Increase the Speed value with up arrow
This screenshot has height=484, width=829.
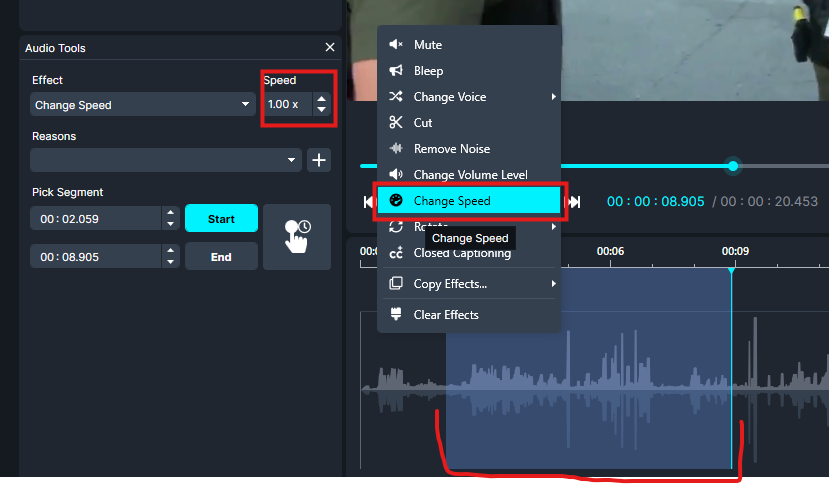click(x=321, y=99)
